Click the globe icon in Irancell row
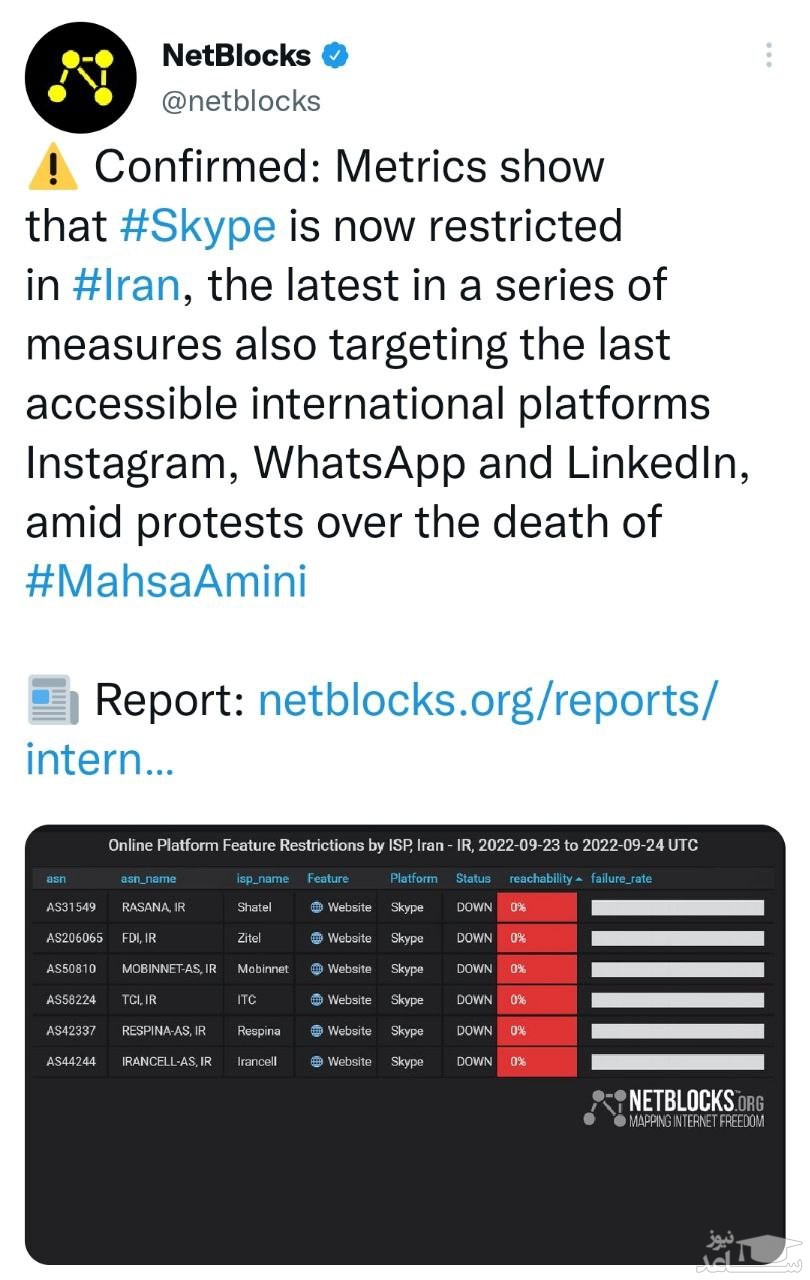810x1280 pixels. click(316, 1061)
